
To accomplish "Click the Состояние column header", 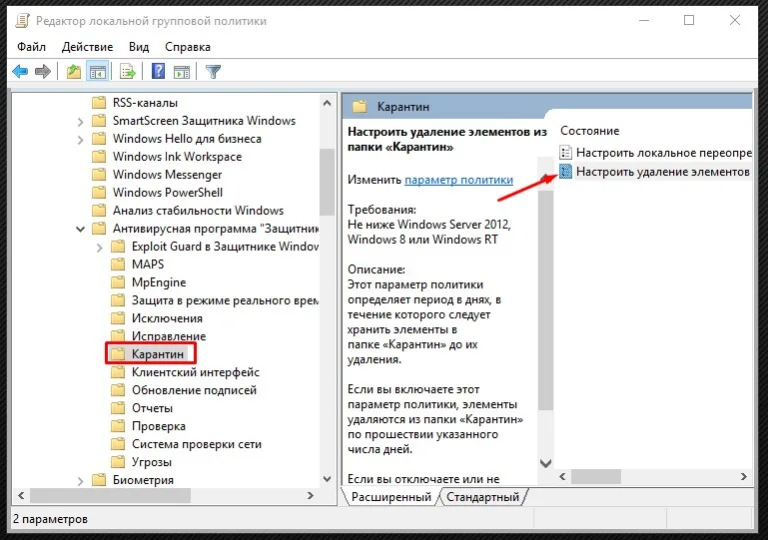I will tap(590, 131).
